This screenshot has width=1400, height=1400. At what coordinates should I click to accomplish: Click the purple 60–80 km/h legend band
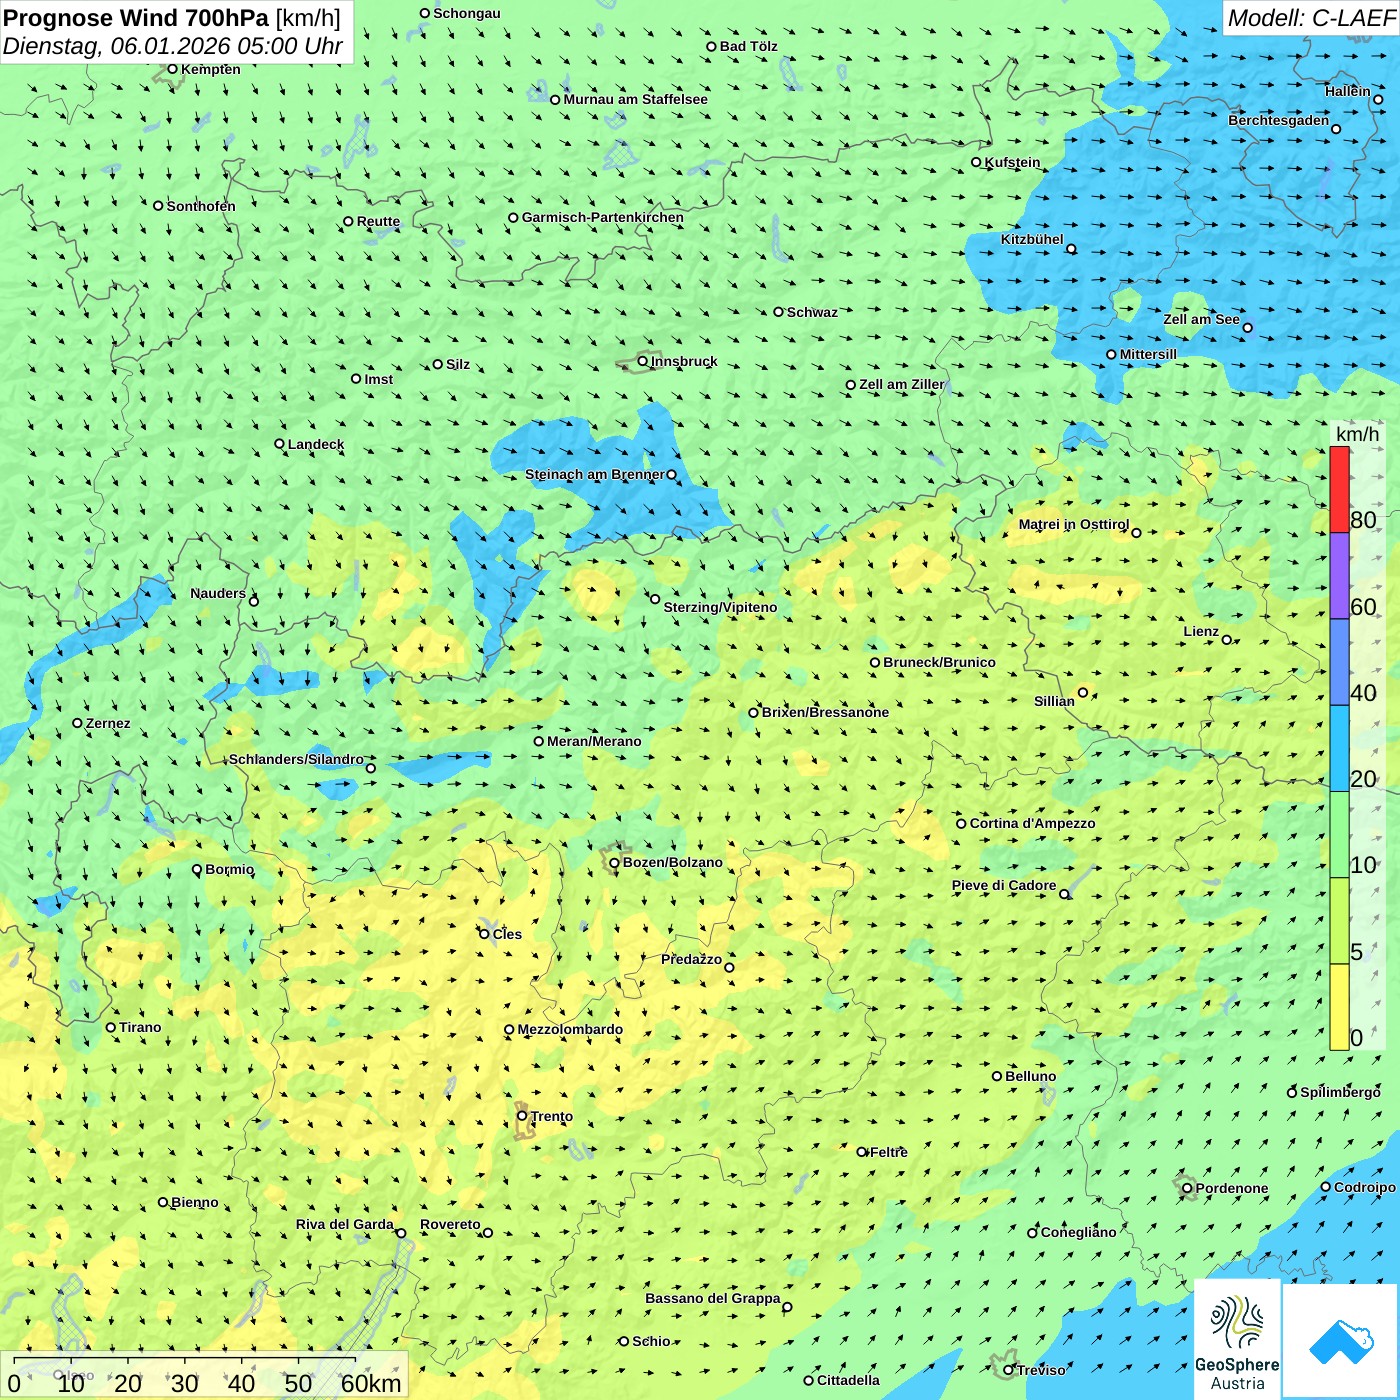(1339, 576)
